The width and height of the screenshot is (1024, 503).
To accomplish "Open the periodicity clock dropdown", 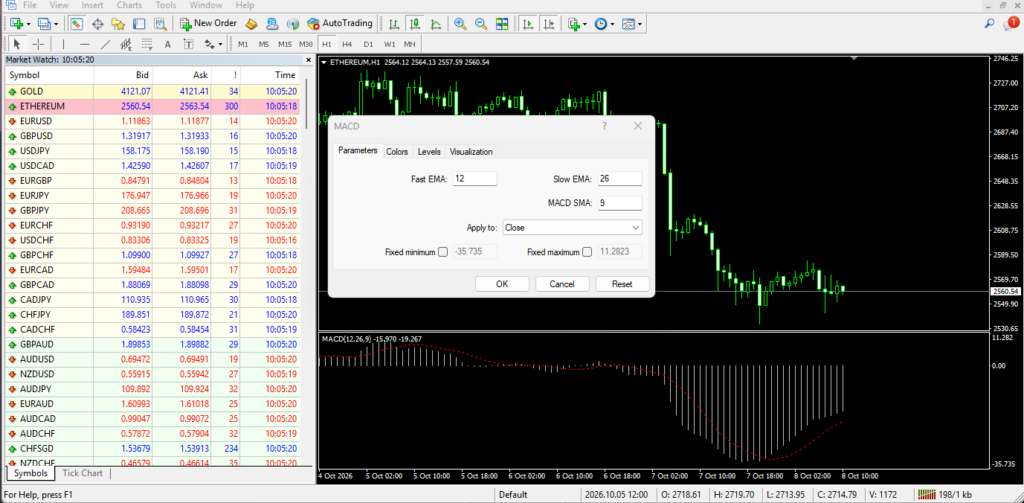I will (x=603, y=24).
